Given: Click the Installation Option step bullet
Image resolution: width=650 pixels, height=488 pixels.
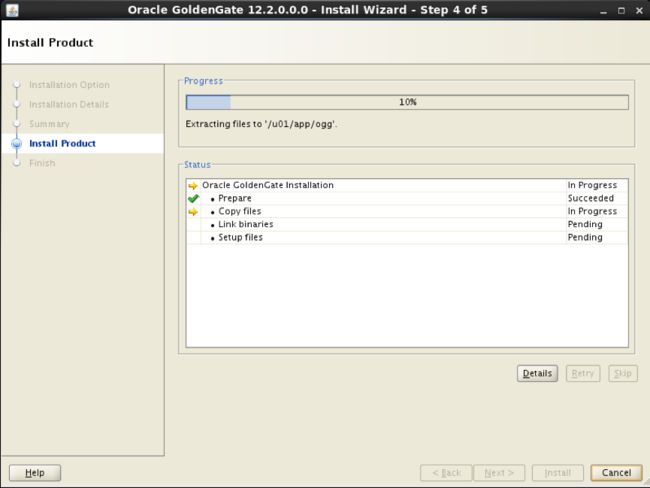Looking at the screenshot, I should (17, 85).
